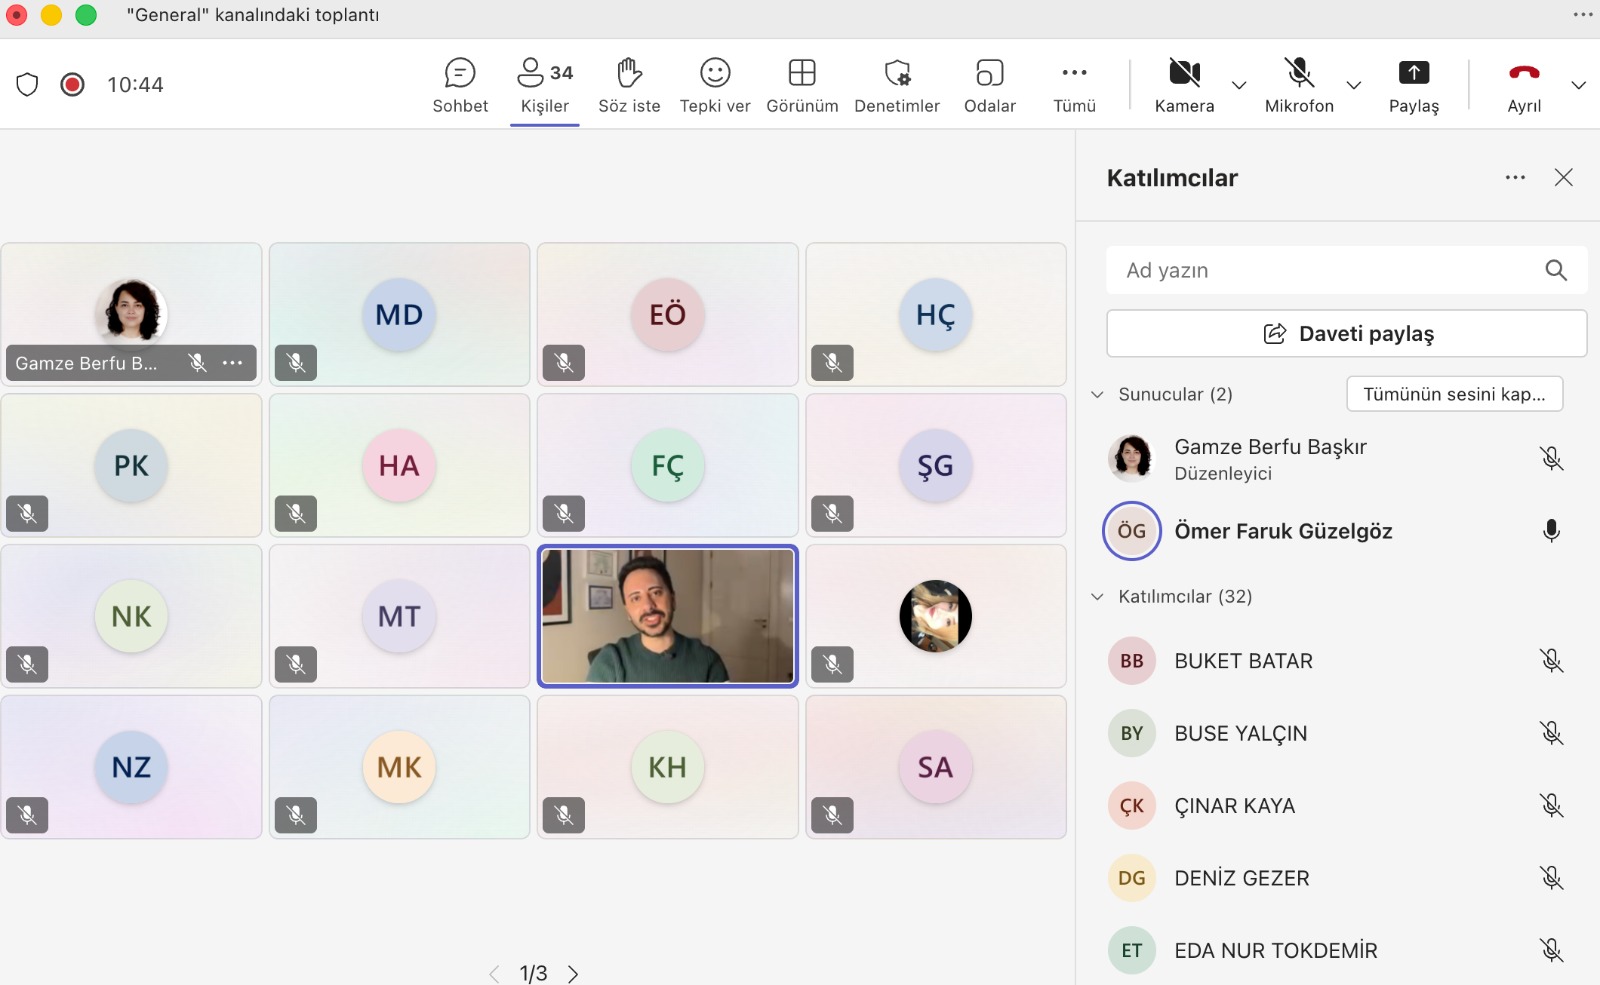Unmute with the Mikrofon button
Screen dimensions: 1600x985
pos(1299,85)
